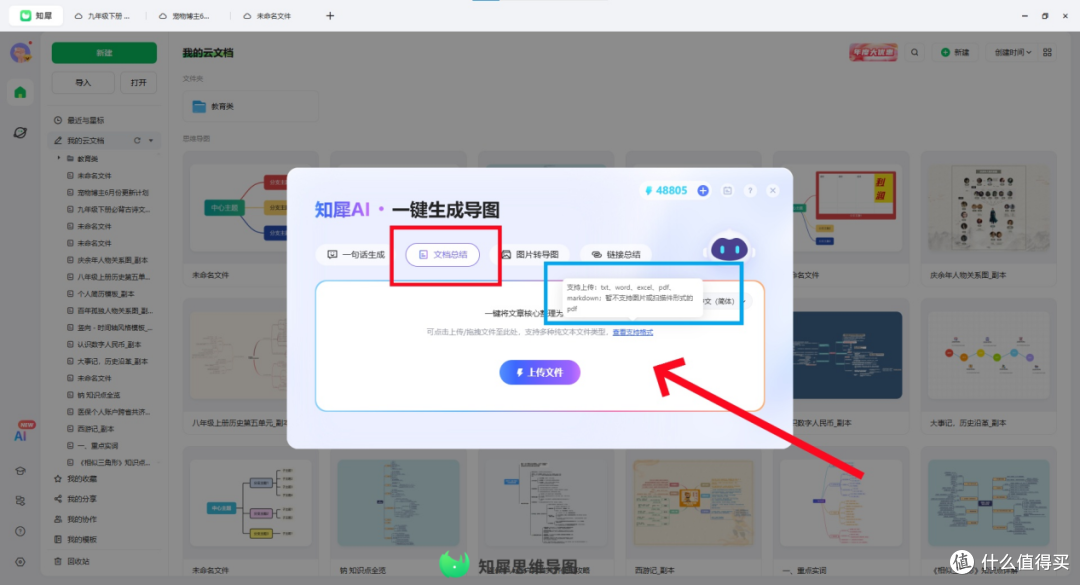Click the icon below the graduation cap
This screenshot has height=585, width=1080.
tap(20, 501)
